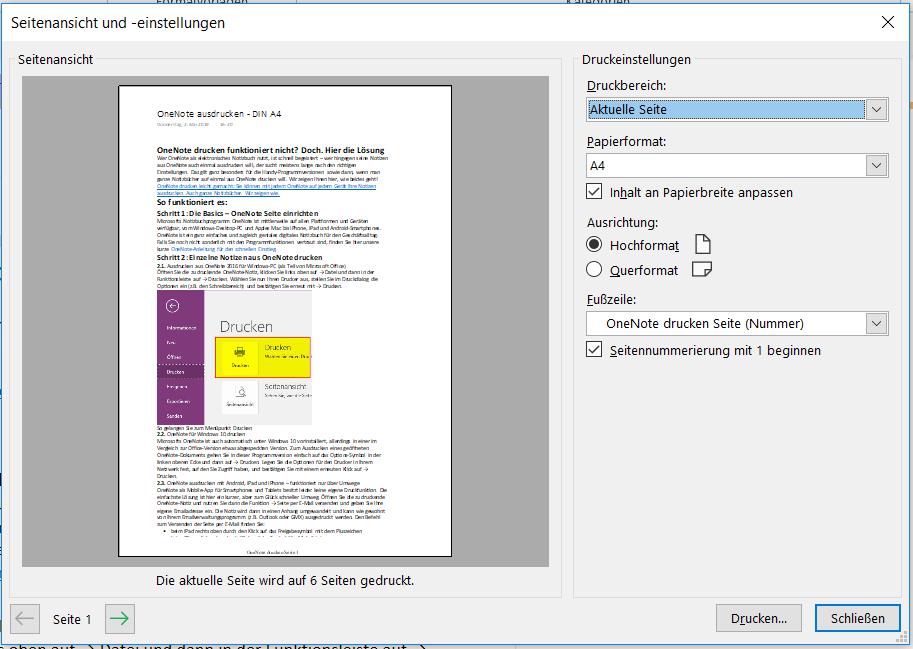This screenshot has height=649, width=913.
Task: Click the yellow highlighted Drucken tile in preview
Action: [x=263, y=357]
